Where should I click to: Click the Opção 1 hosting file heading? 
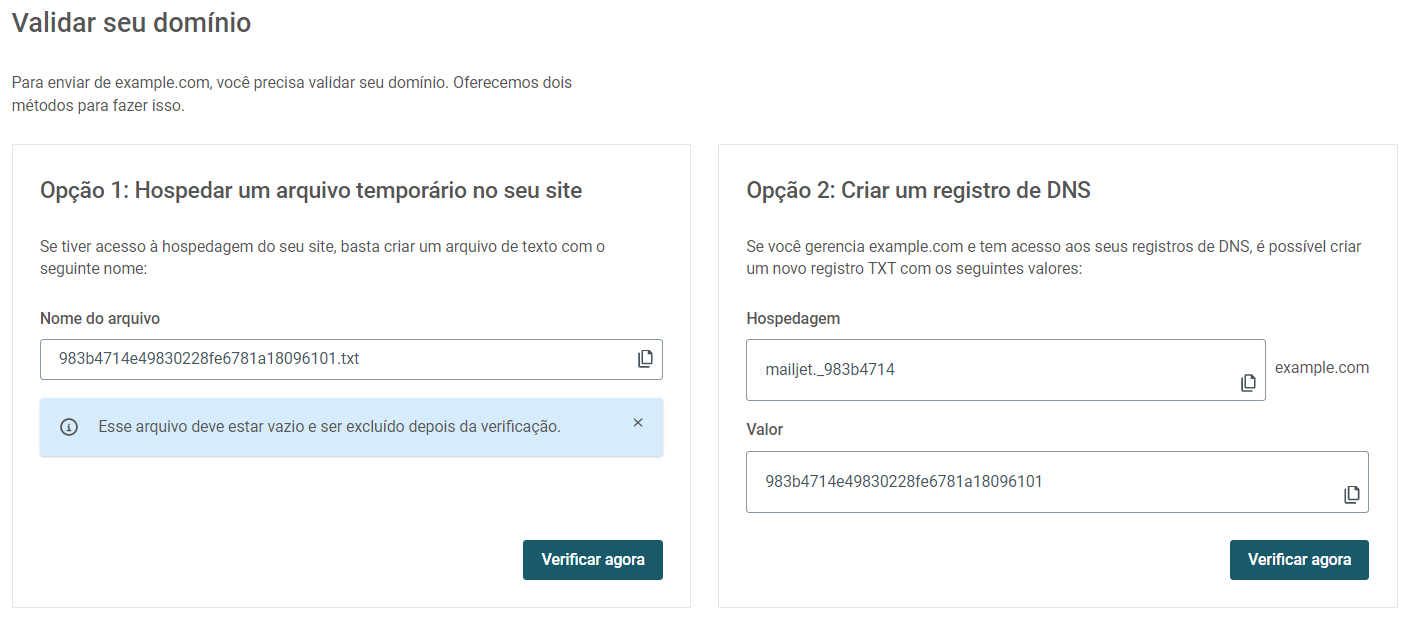(311, 190)
